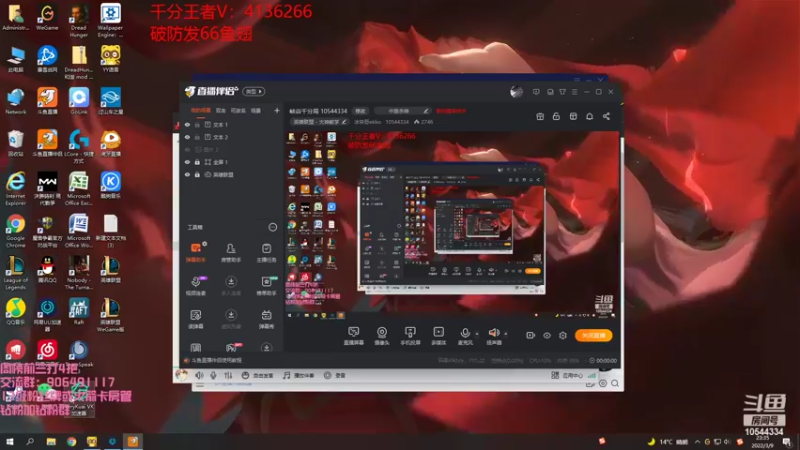Add a 多媒体 multimedia source
The height and width of the screenshot is (450, 800).
[x=439, y=336]
